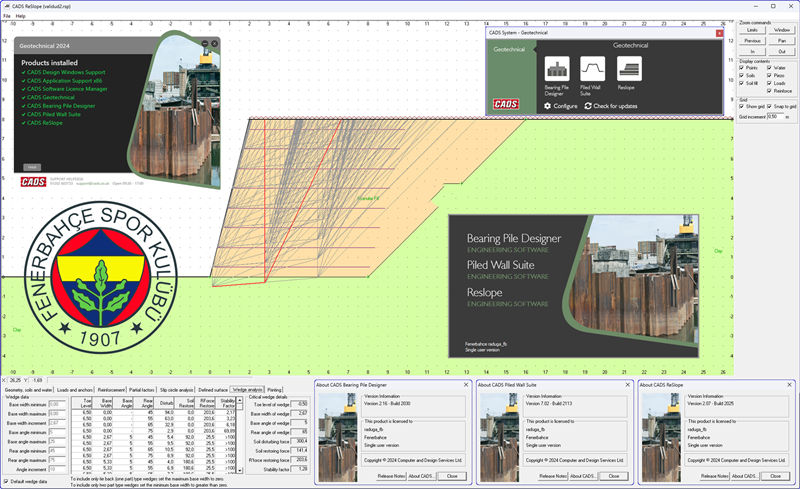800x489 pixels.
Task: Toggle Soils display checkbox
Action: [x=741, y=75]
